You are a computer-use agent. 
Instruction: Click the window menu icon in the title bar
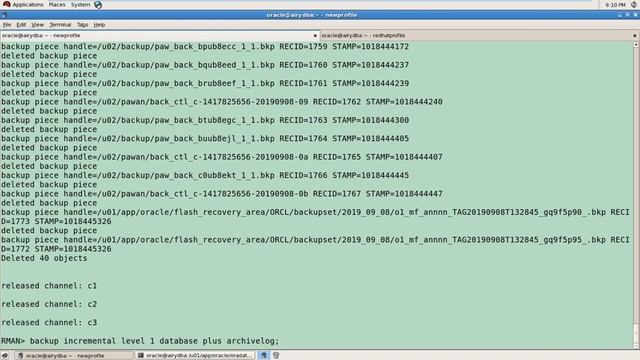pos(4,15)
